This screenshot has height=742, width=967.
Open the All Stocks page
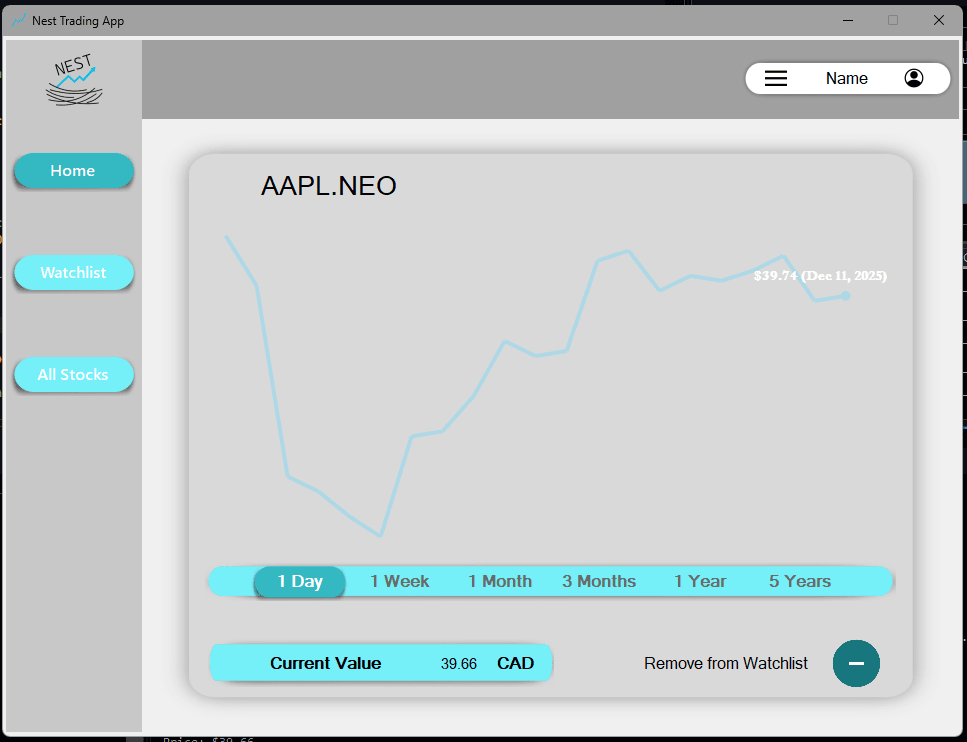tap(73, 374)
